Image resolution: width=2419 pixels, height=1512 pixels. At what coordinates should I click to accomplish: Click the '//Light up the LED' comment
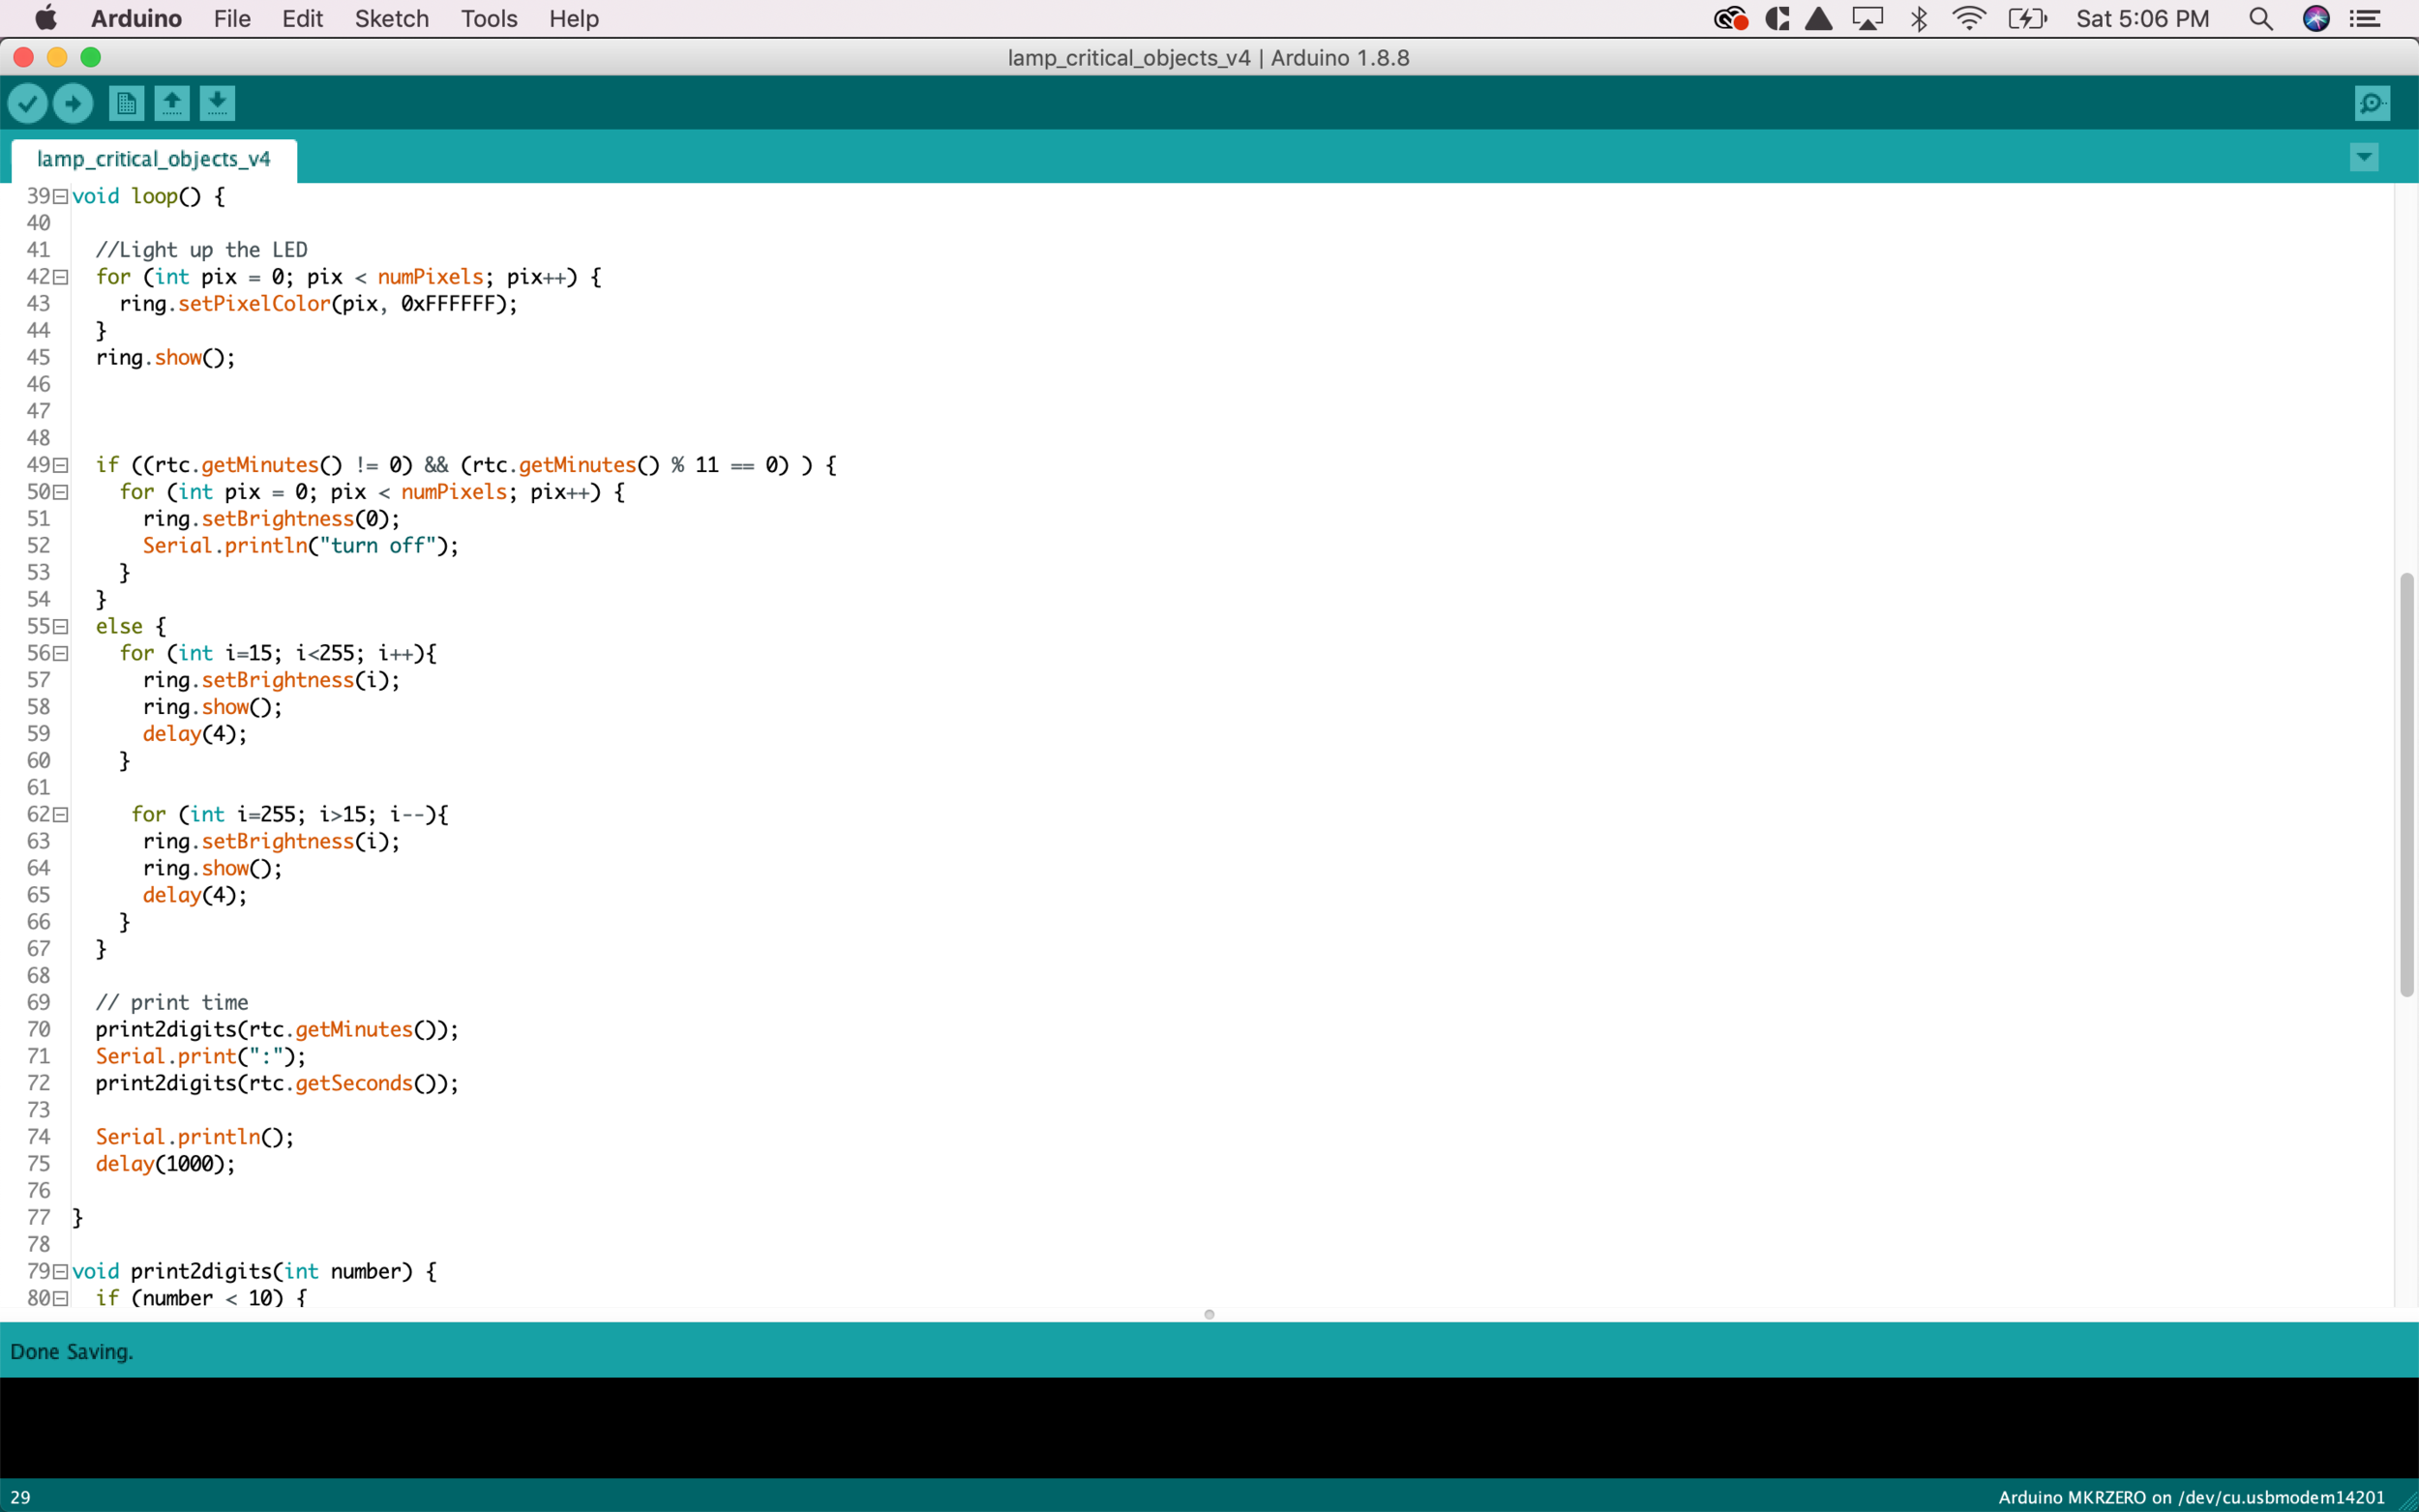tap(201, 250)
